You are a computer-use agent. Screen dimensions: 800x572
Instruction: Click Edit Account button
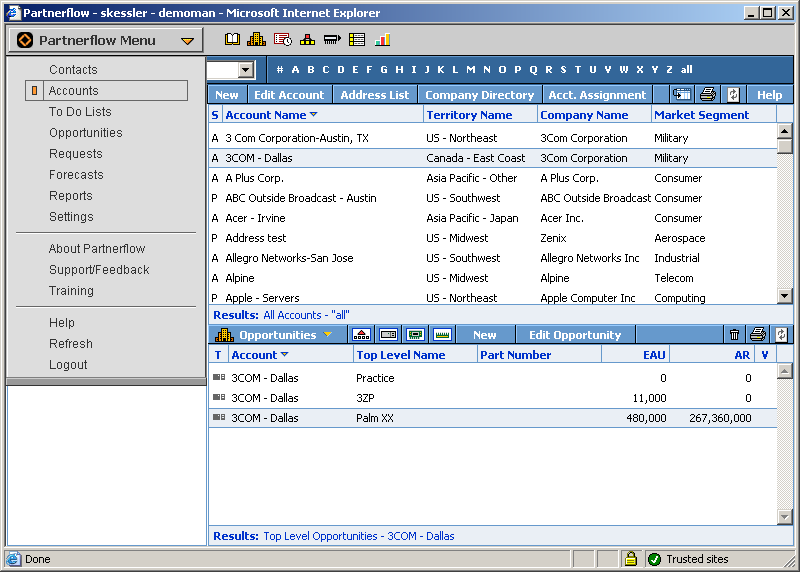(x=289, y=95)
